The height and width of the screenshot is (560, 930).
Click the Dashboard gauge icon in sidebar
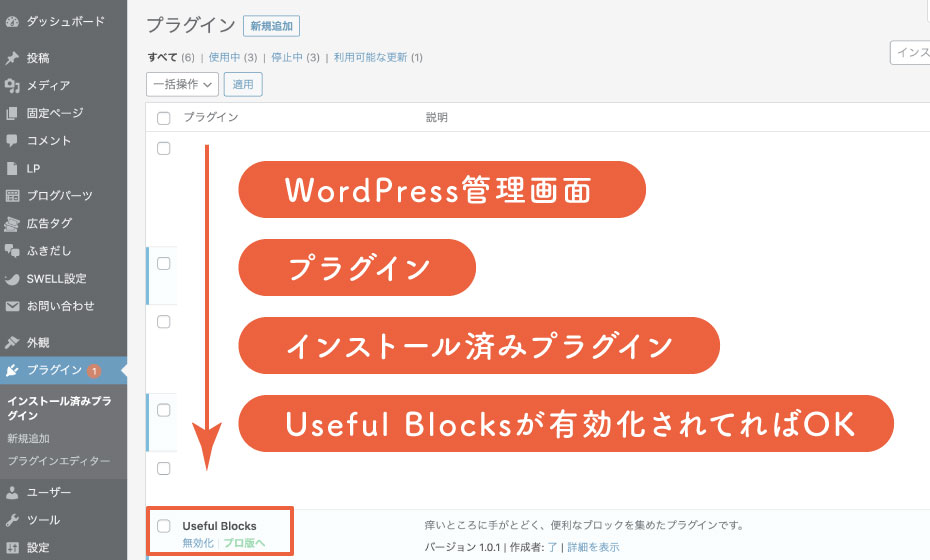tap(12, 20)
